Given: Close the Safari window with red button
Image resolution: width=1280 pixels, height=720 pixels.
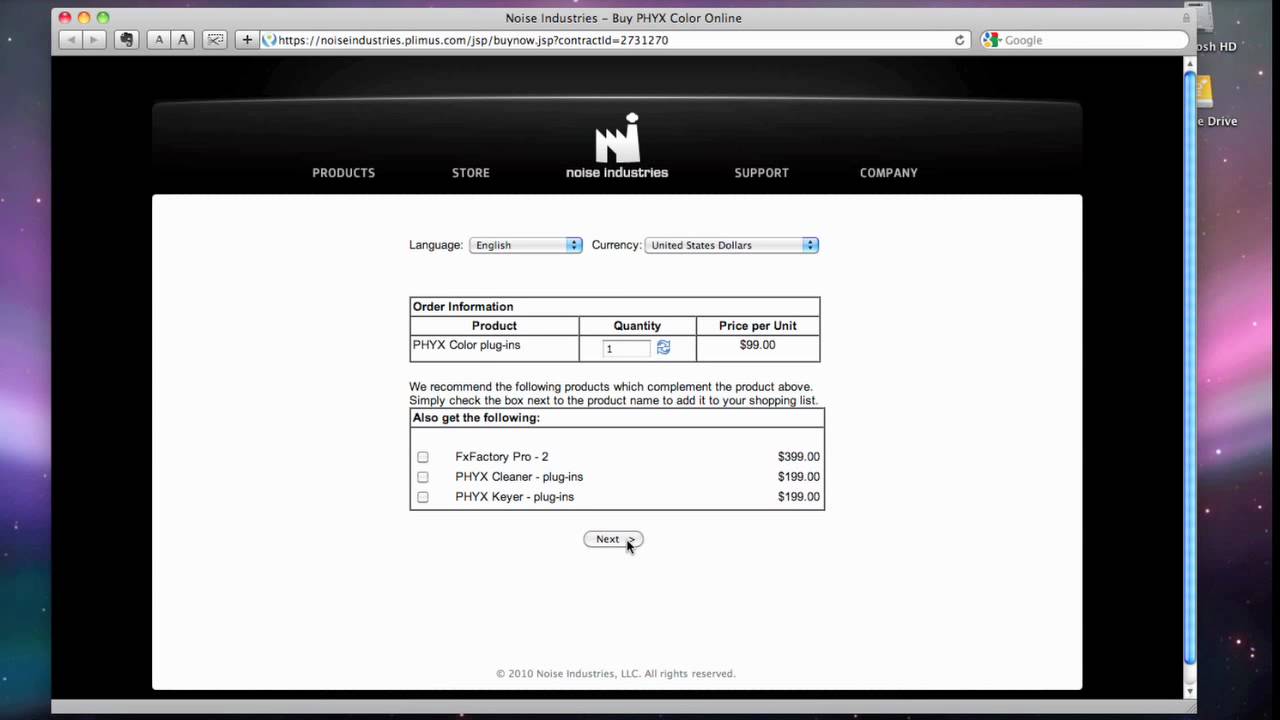Looking at the screenshot, I should [x=65, y=18].
